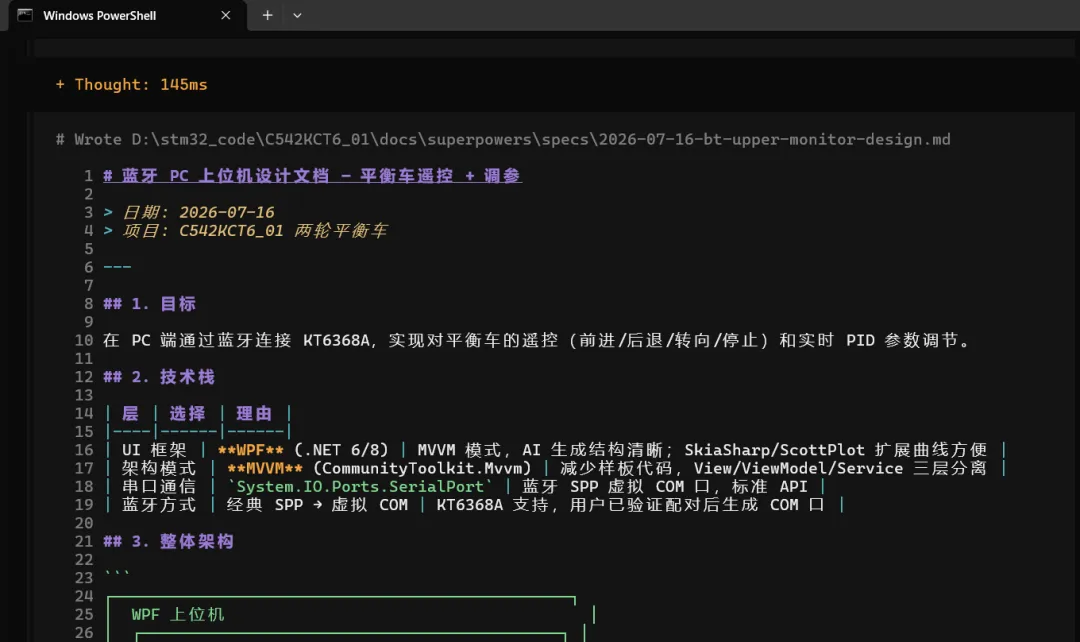Open a new tab with plus button
Image resolution: width=1080 pixels, height=642 pixels.
tap(267, 15)
